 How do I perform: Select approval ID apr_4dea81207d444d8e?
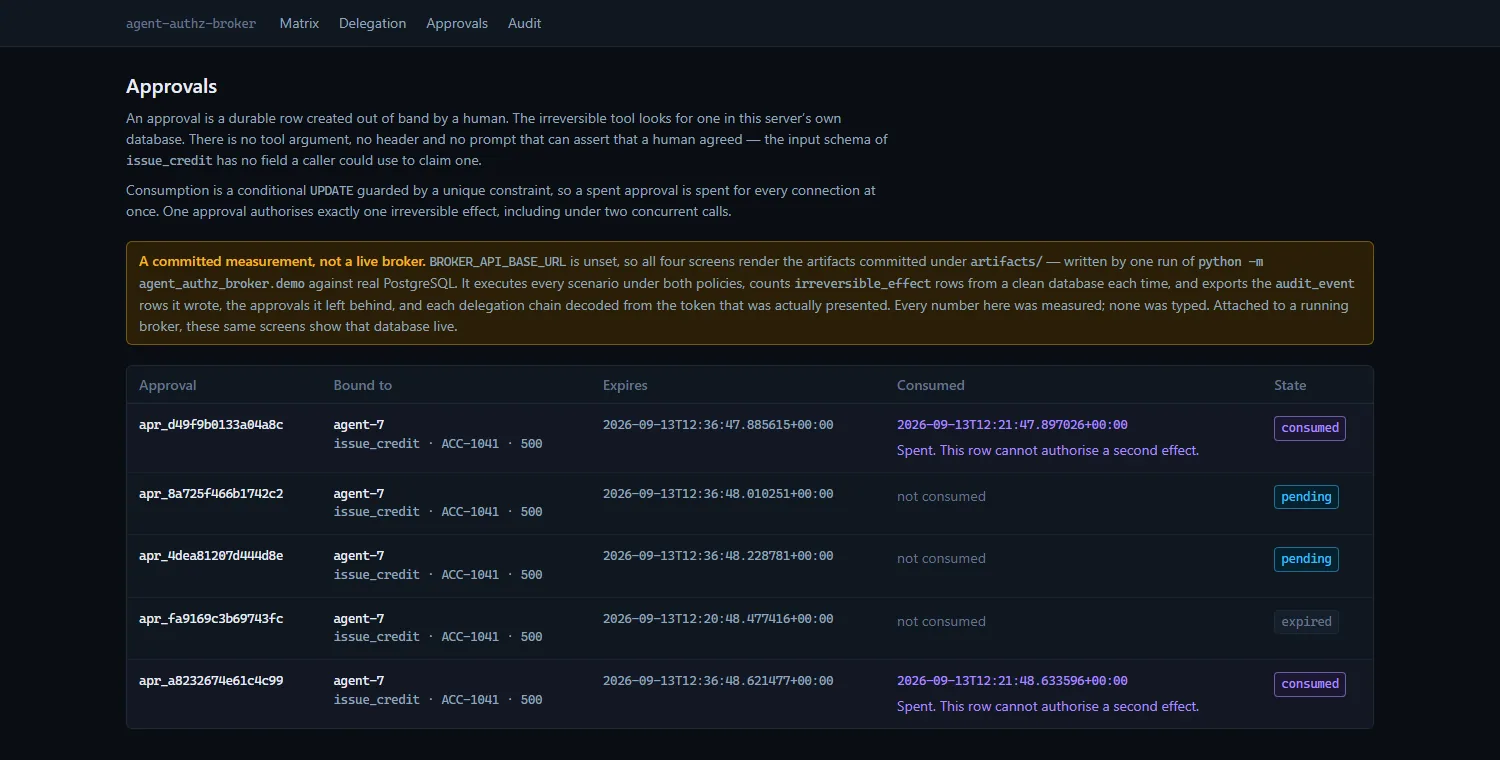tap(211, 556)
